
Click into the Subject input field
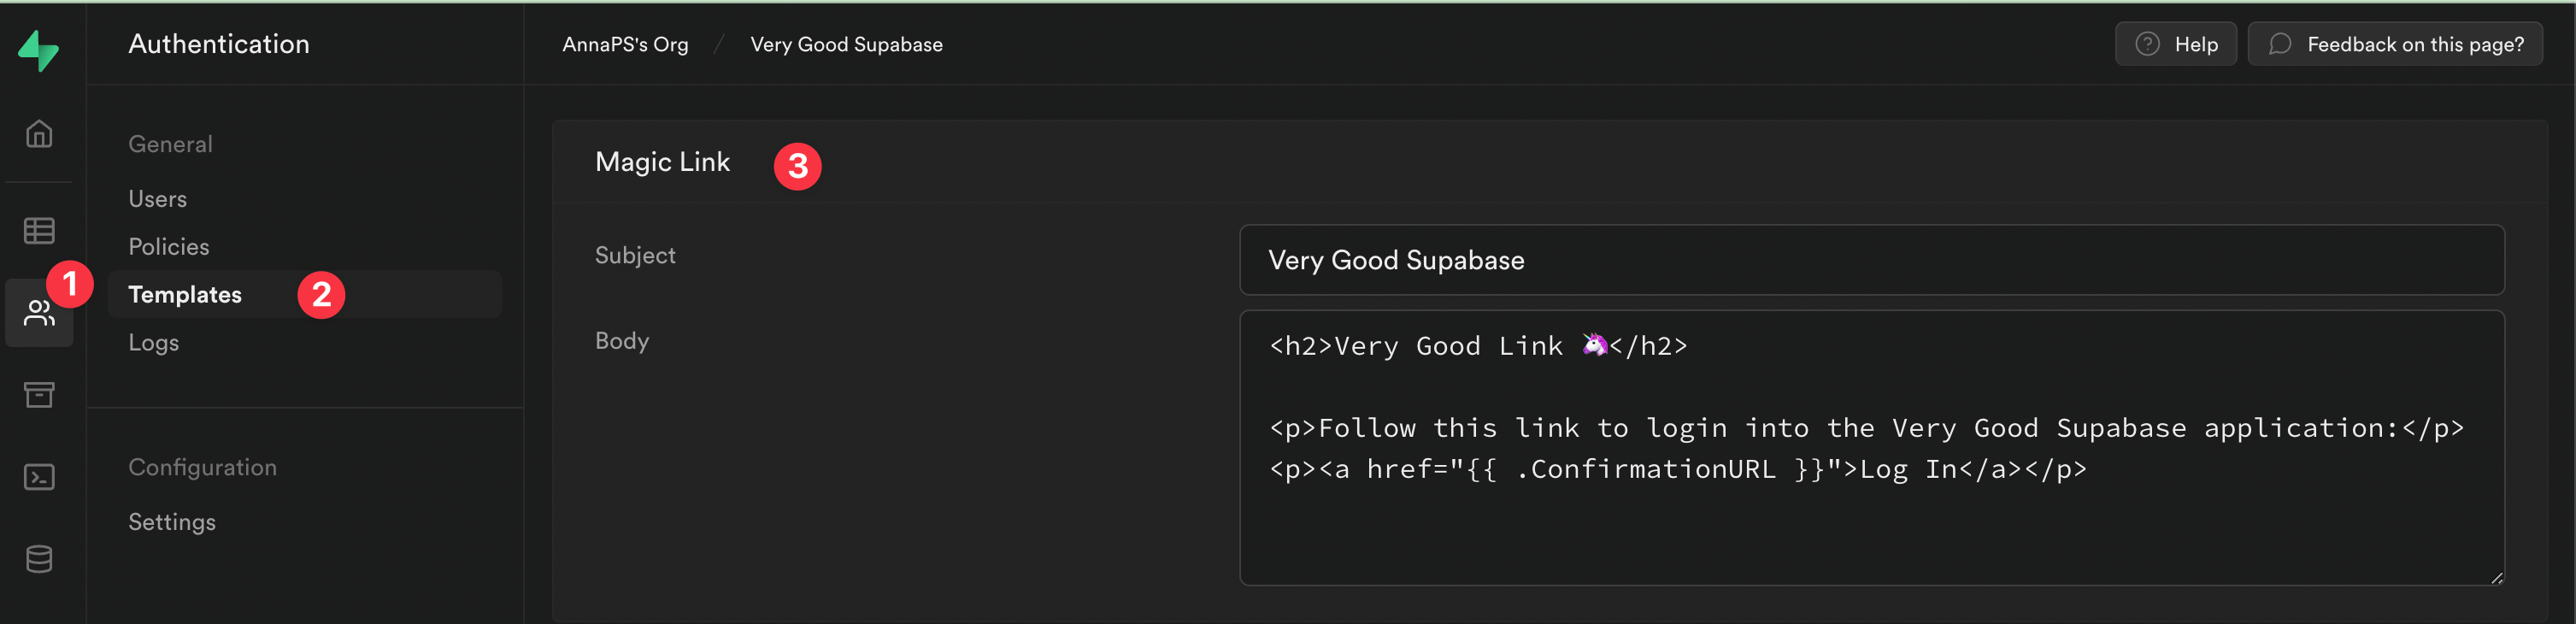(x=1870, y=260)
